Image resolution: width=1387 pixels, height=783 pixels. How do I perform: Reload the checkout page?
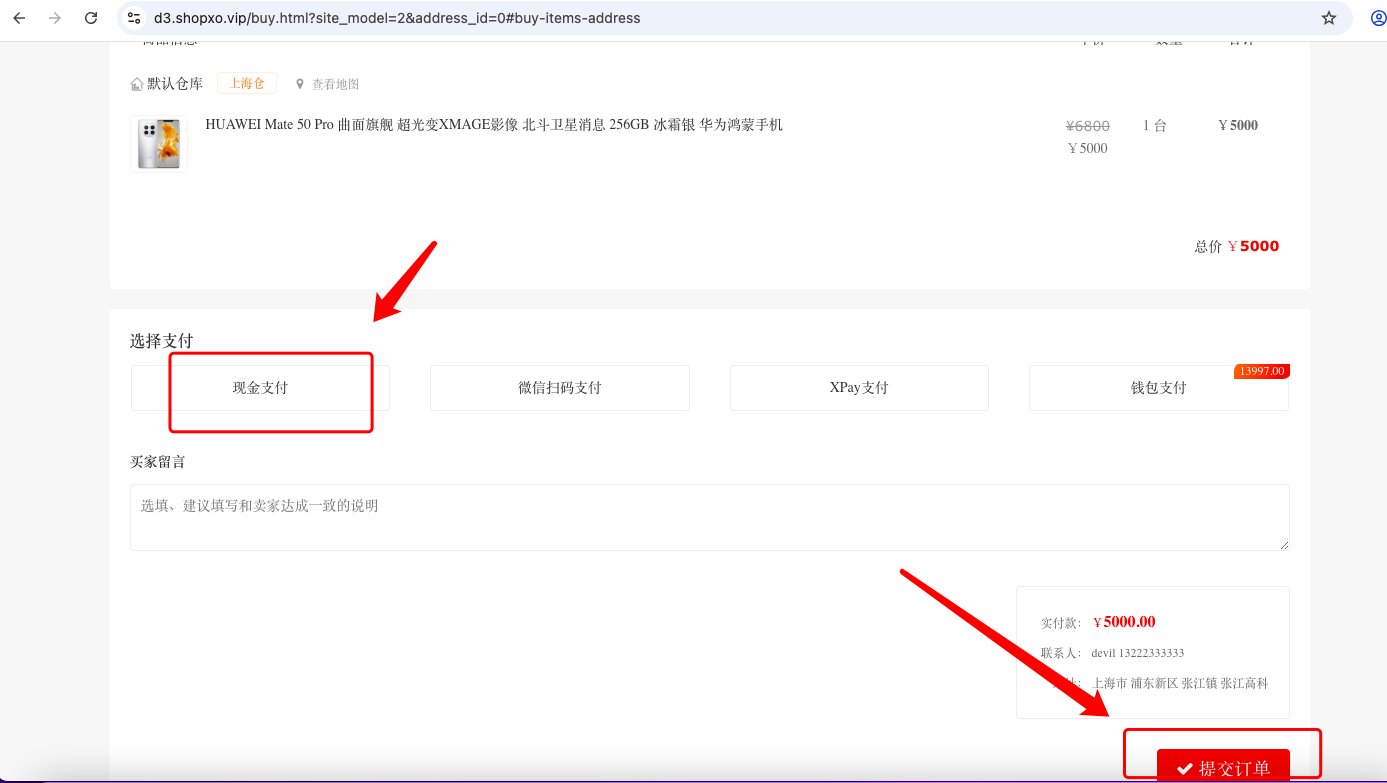coord(91,18)
